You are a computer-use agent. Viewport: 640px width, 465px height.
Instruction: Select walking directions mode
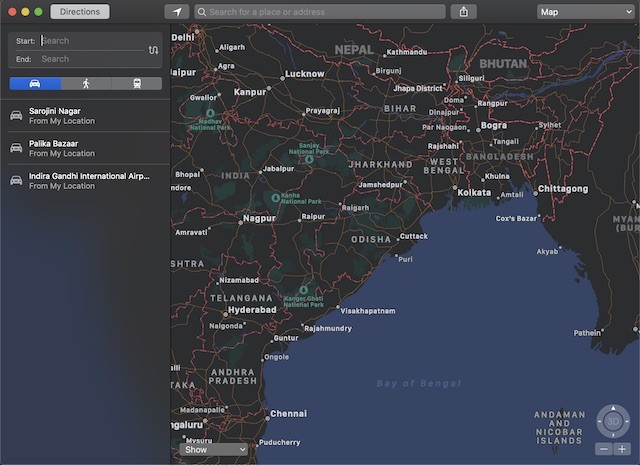(x=86, y=84)
